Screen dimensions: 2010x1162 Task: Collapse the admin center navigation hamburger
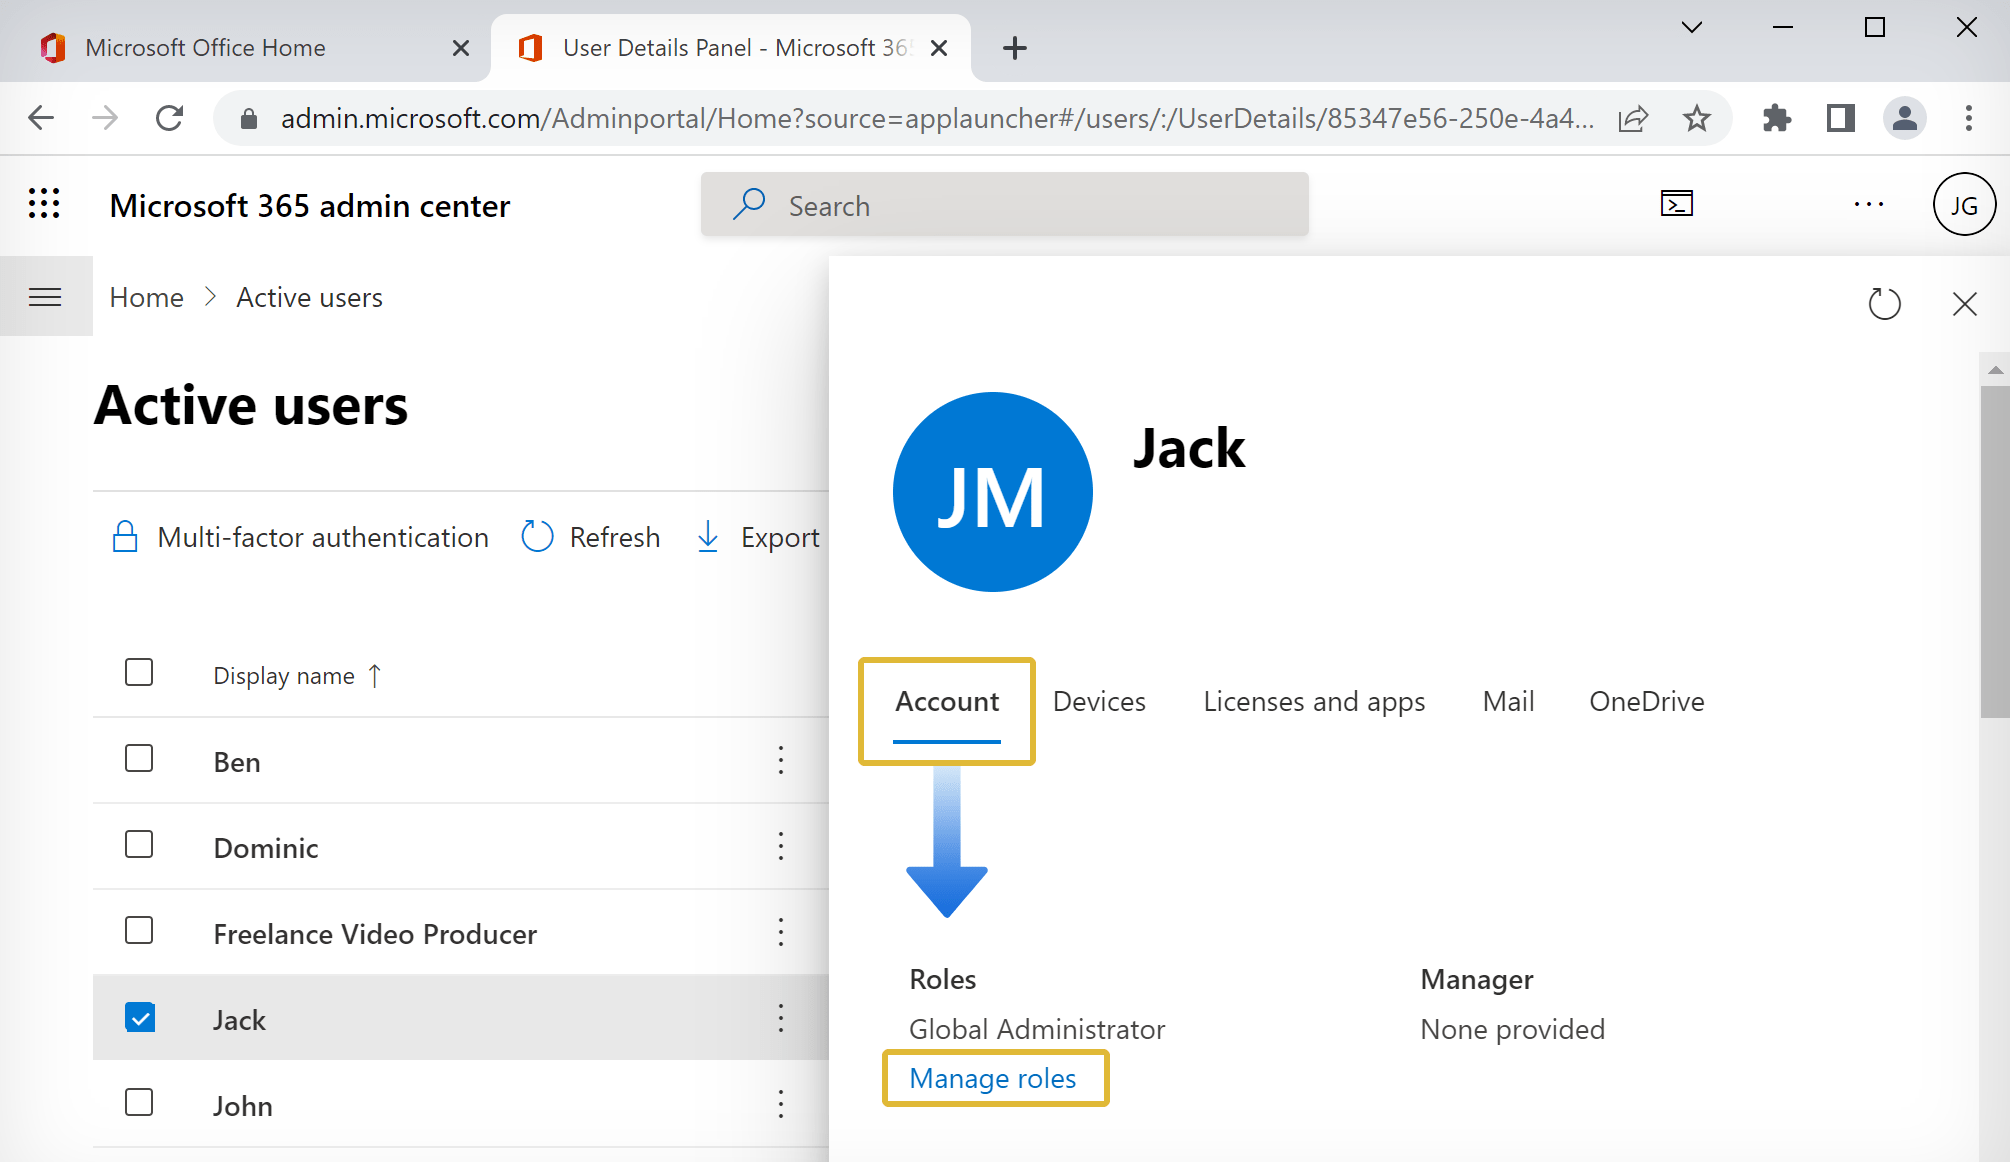click(46, 296)
